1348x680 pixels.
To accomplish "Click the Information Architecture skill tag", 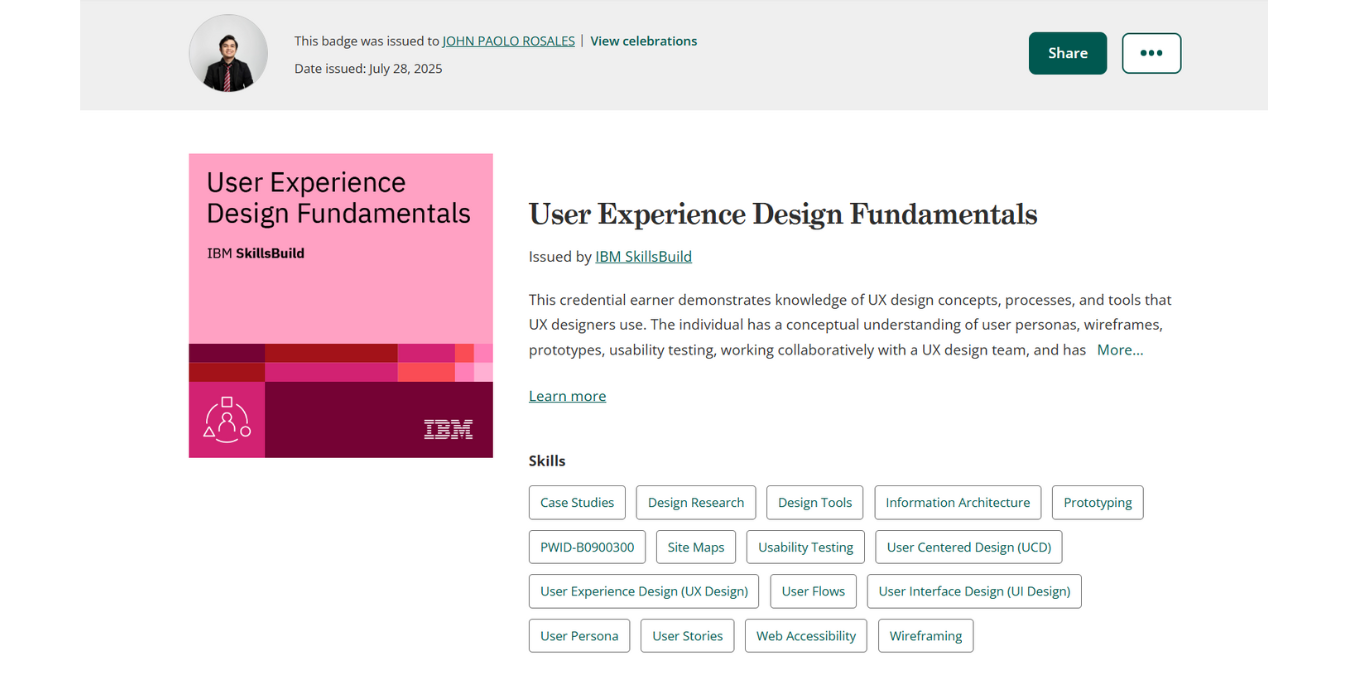I will tap(957, 502).
